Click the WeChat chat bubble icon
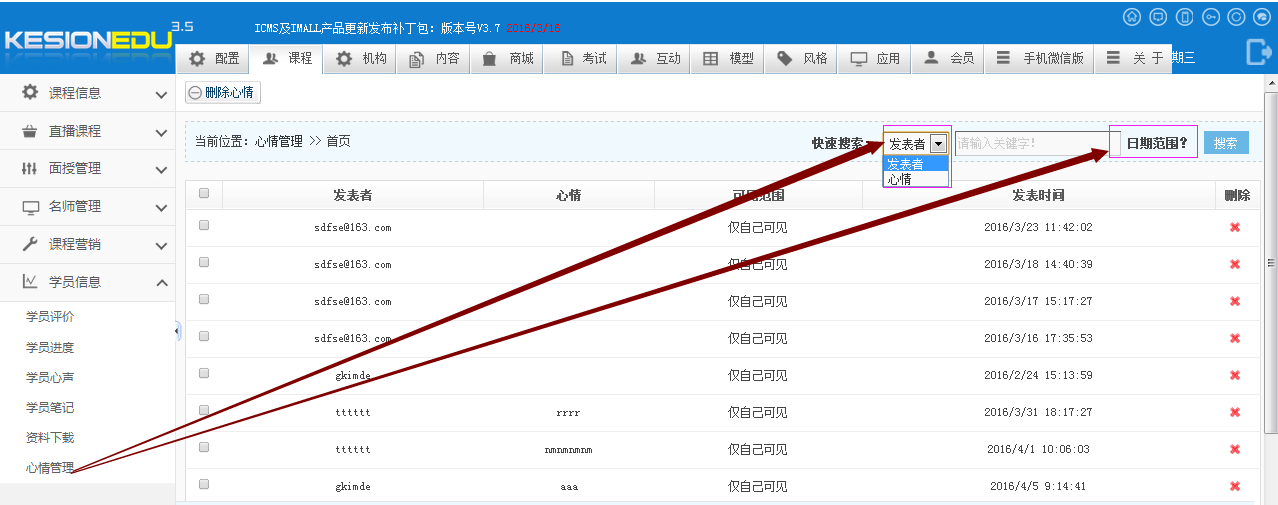The width and height of the screenshot is (1278, 505). pyautogui.click(x=1262, y=17)
